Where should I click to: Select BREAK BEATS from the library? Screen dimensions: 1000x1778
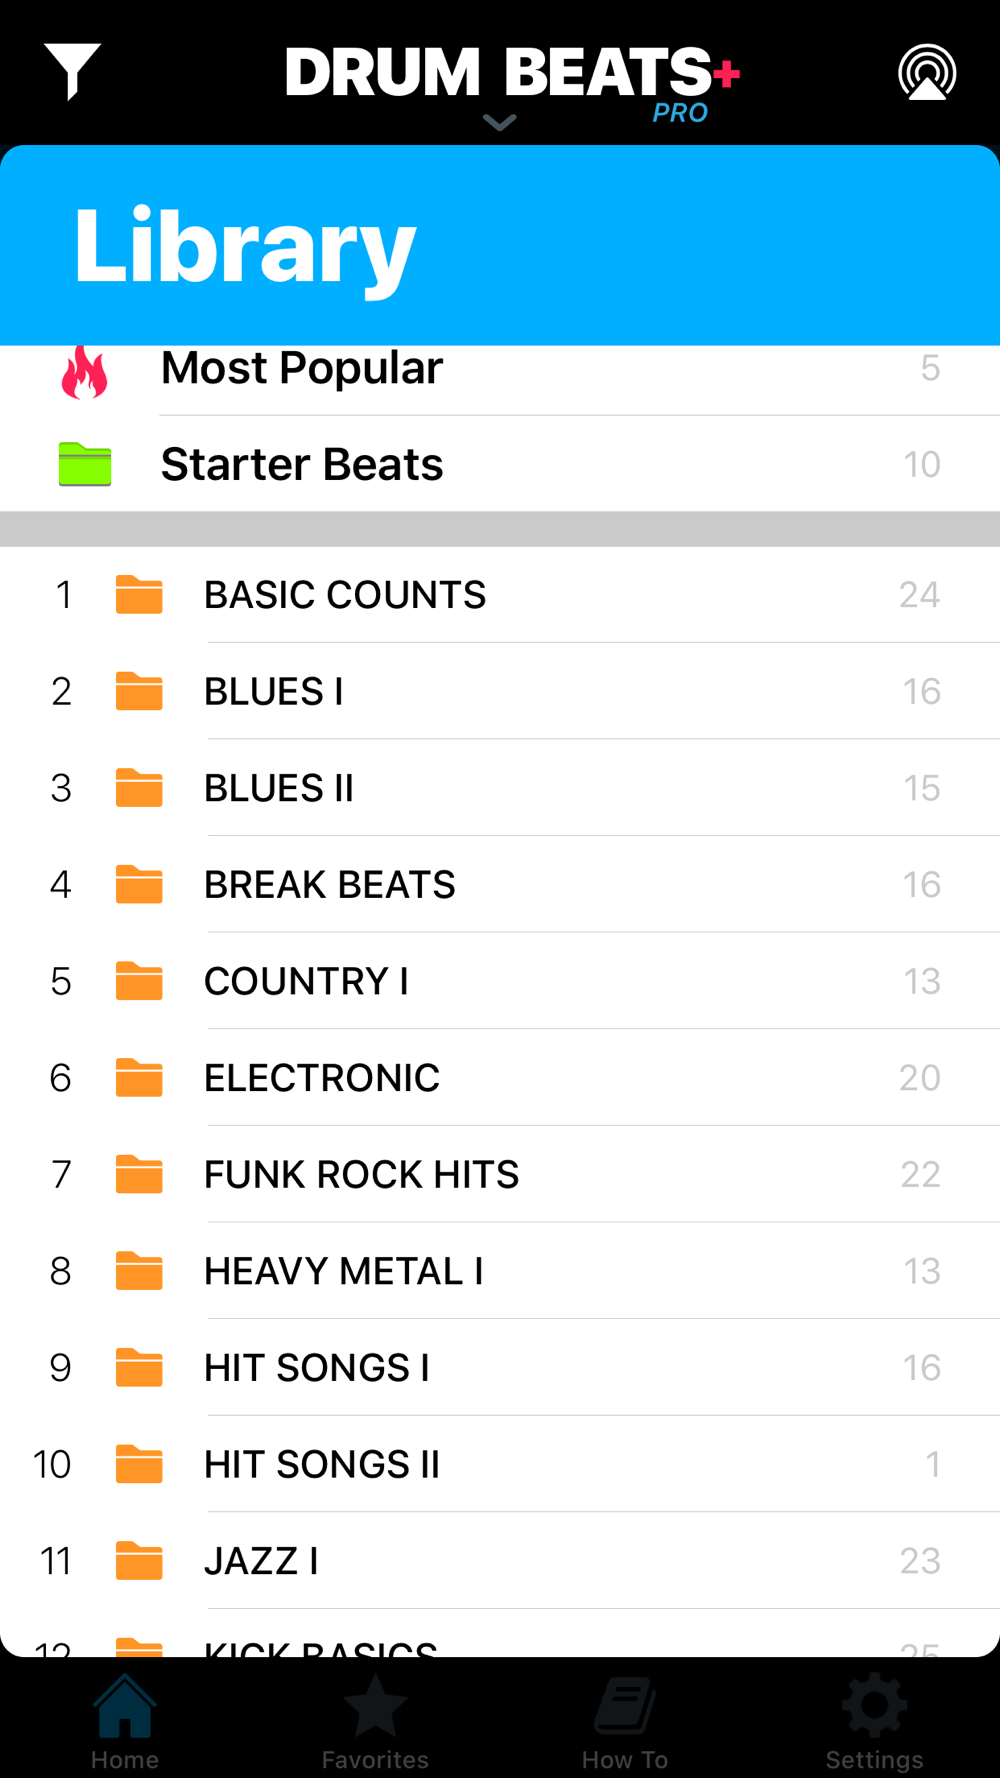tap(500, 885)
